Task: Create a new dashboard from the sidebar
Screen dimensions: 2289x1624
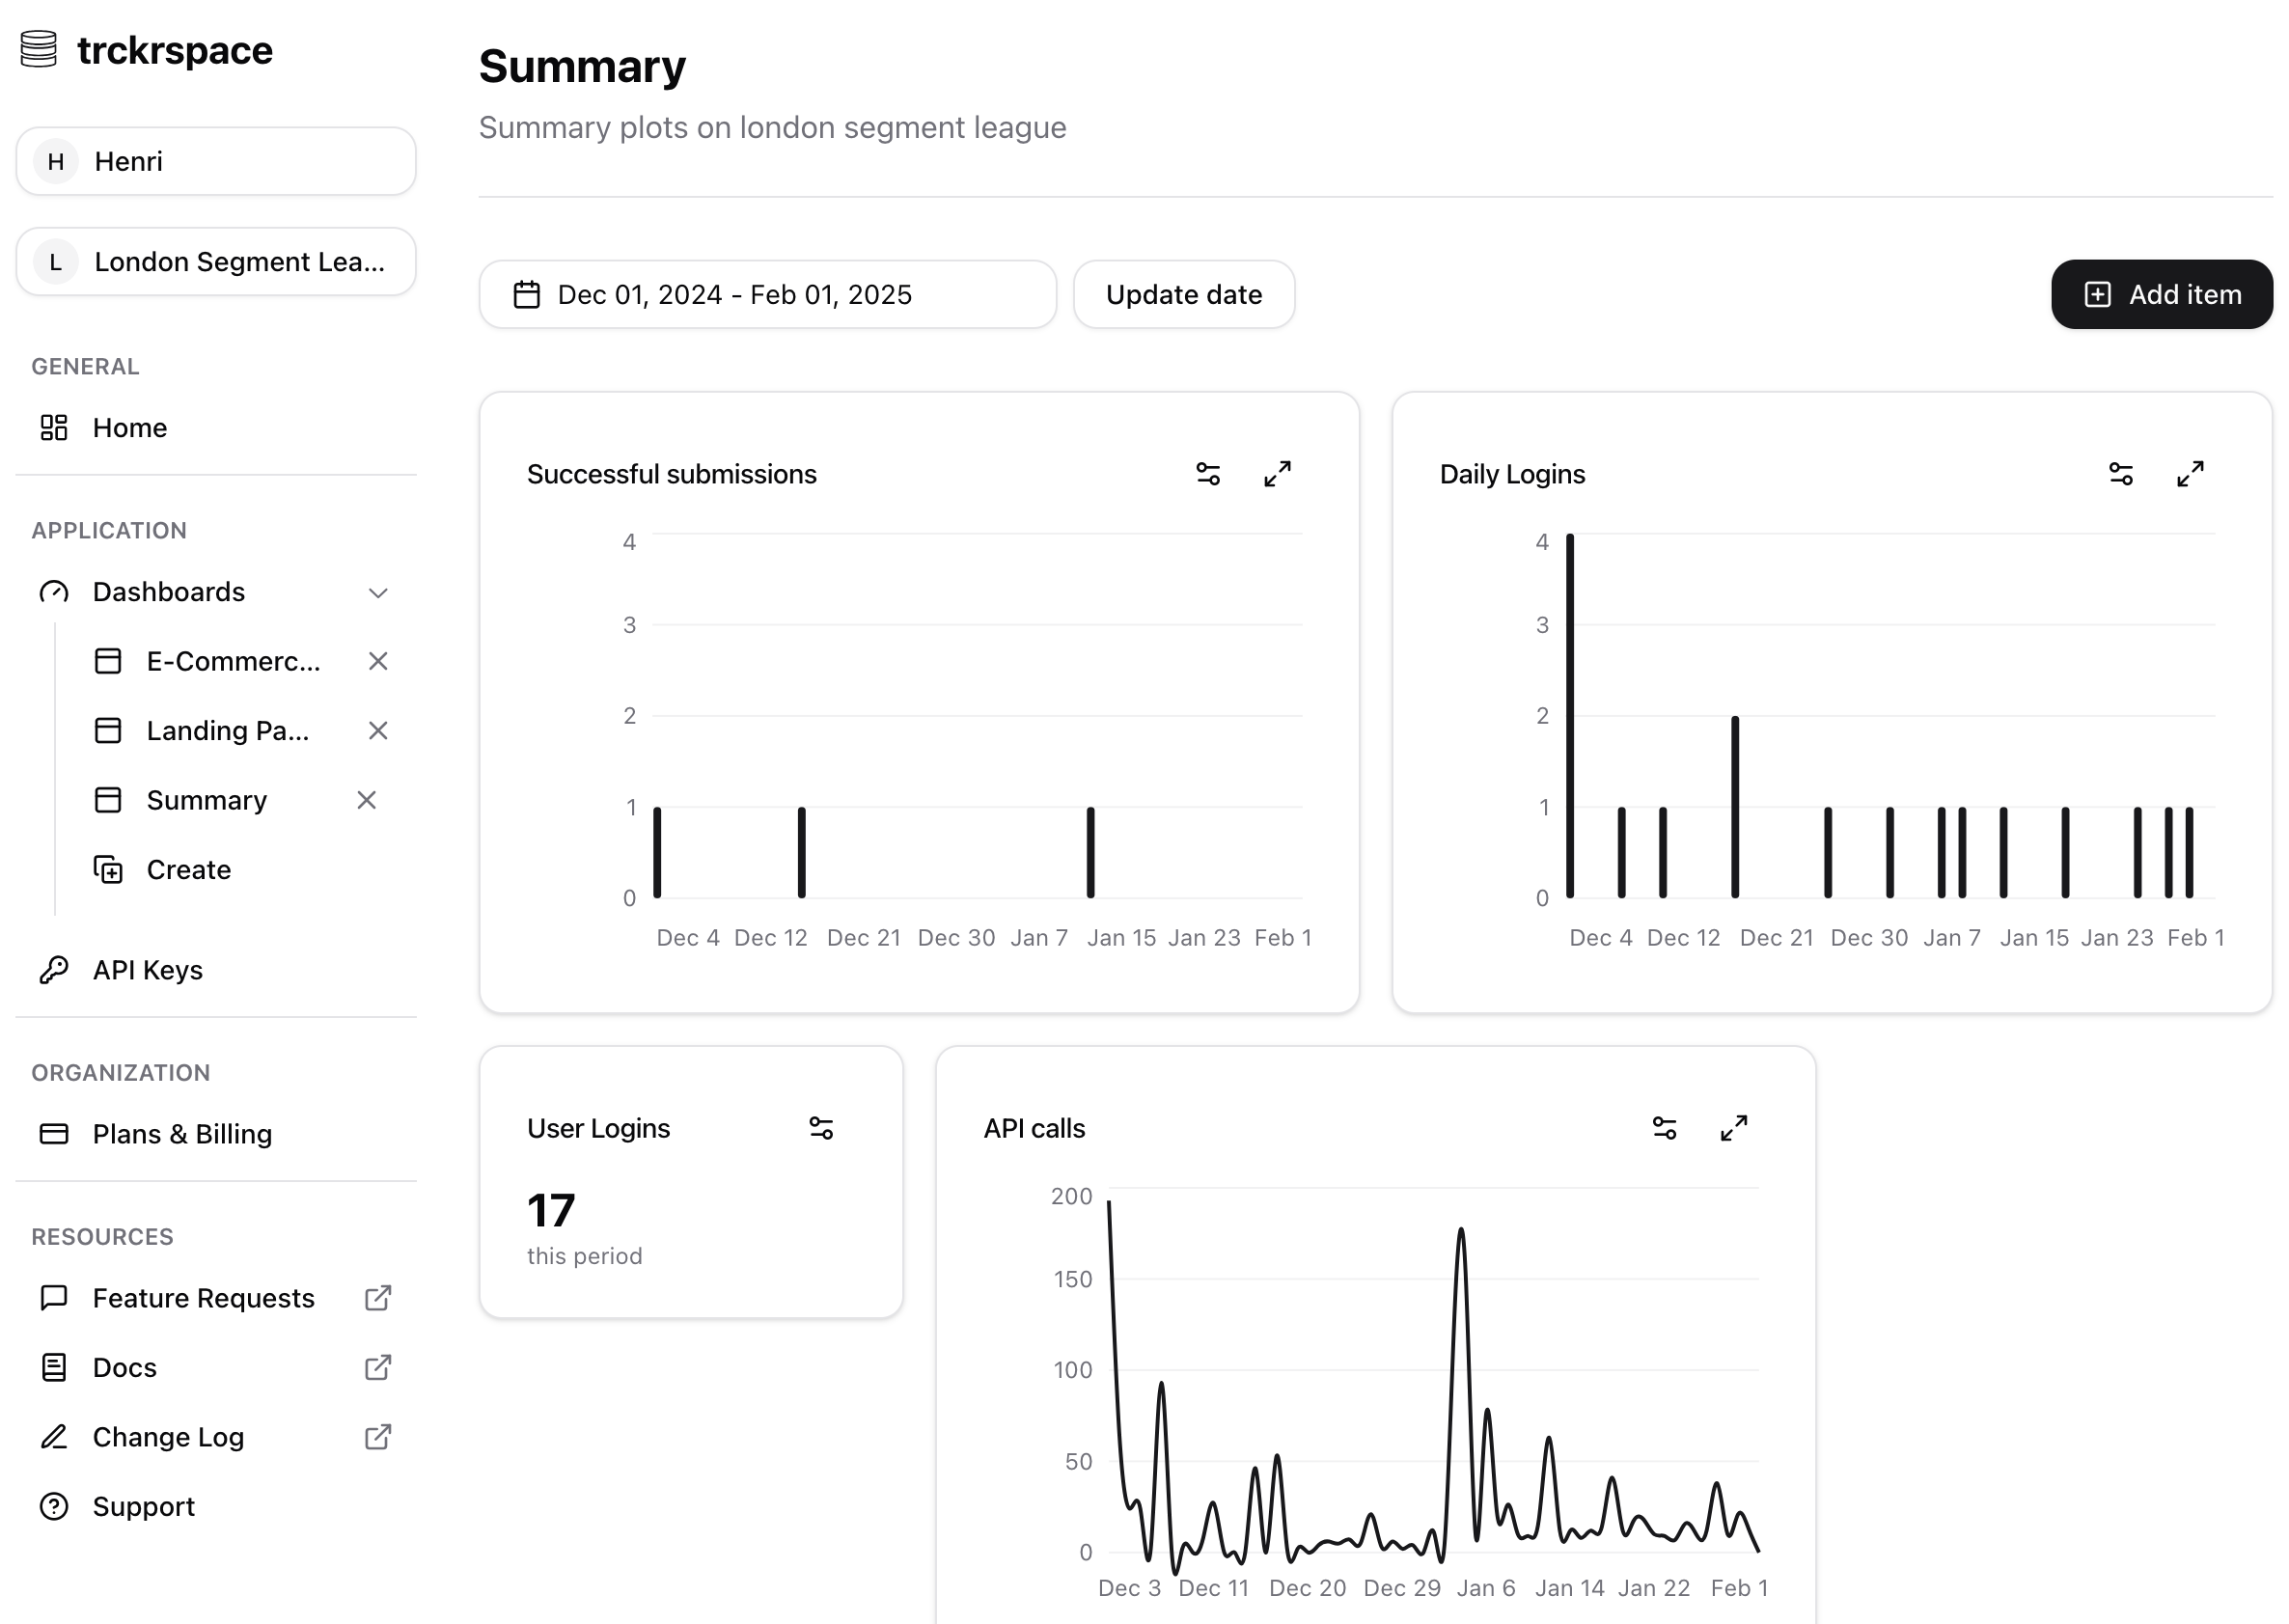Action: tap(188, 869)
